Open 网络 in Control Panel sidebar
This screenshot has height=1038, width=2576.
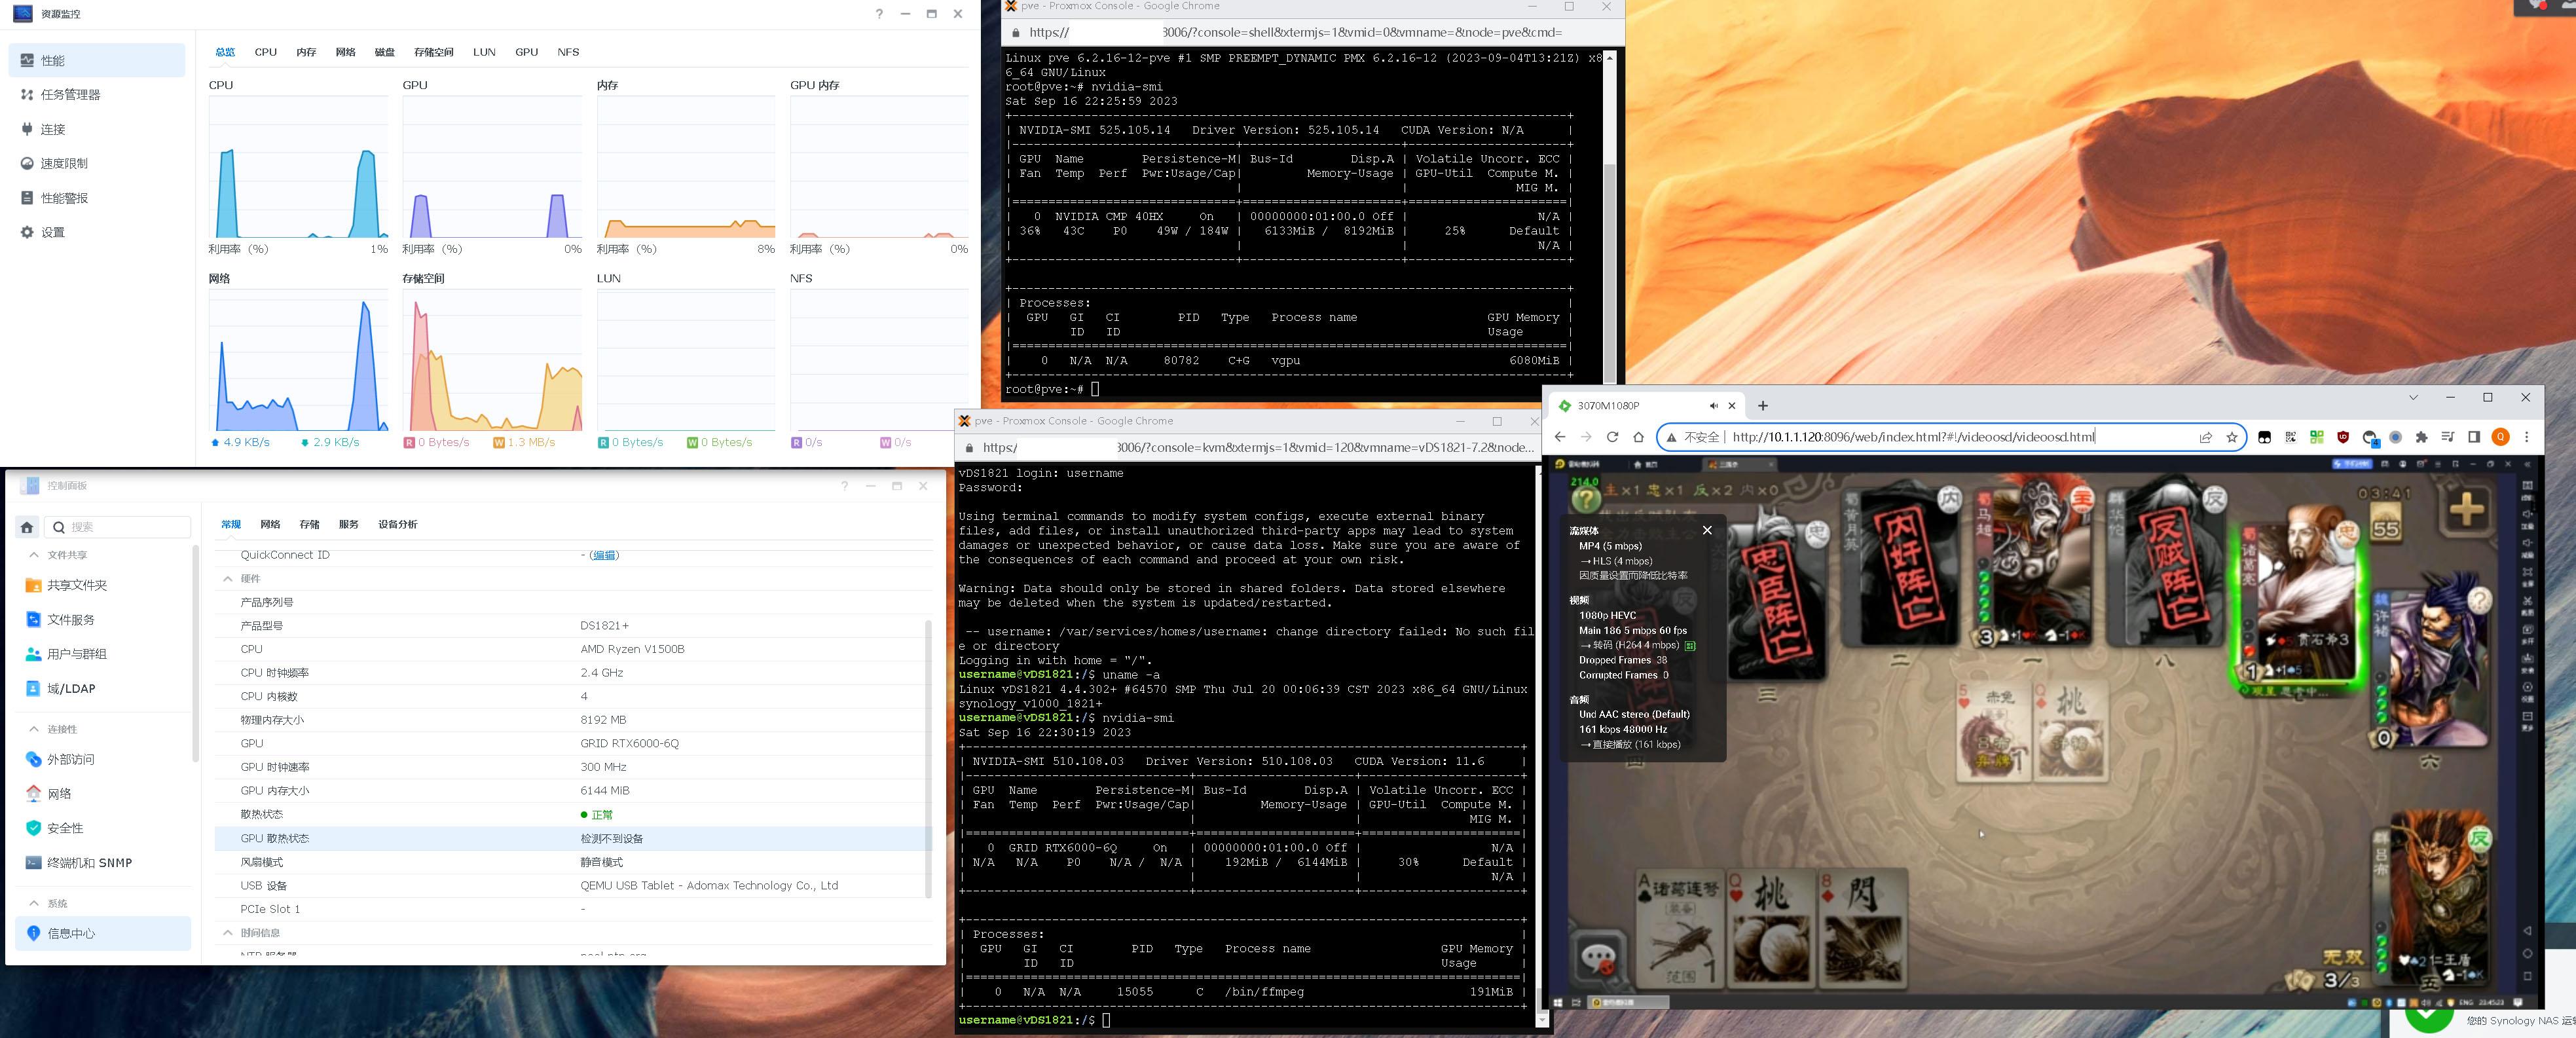(104, 794)
